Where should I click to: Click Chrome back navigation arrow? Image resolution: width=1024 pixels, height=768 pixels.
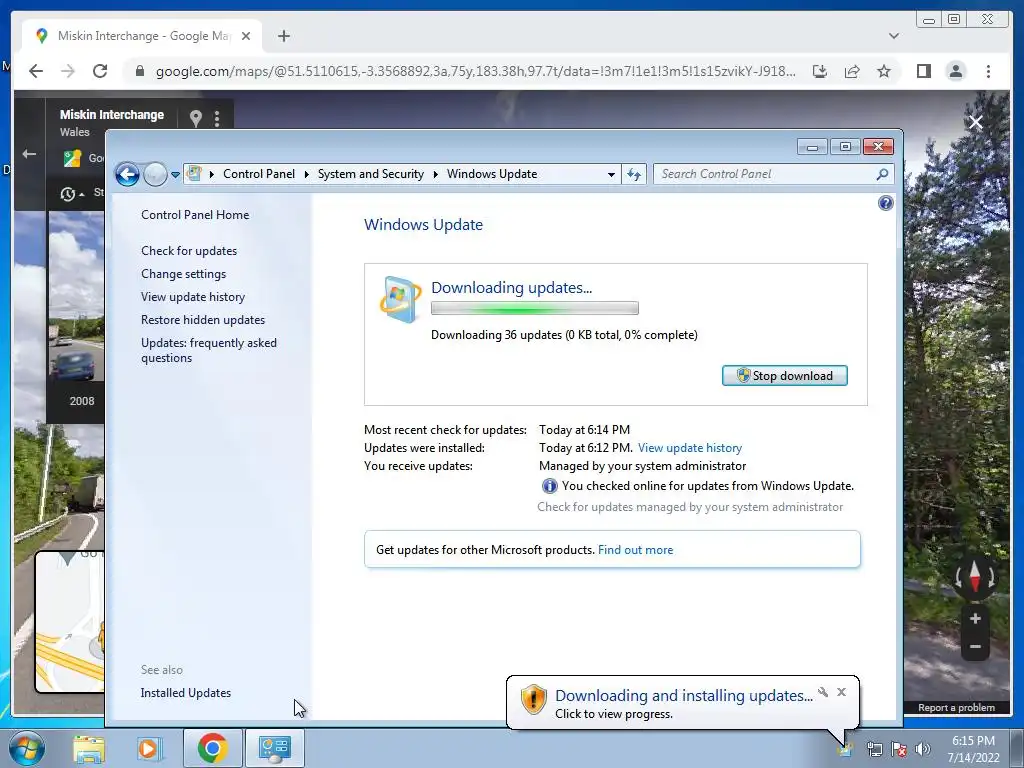36,71
